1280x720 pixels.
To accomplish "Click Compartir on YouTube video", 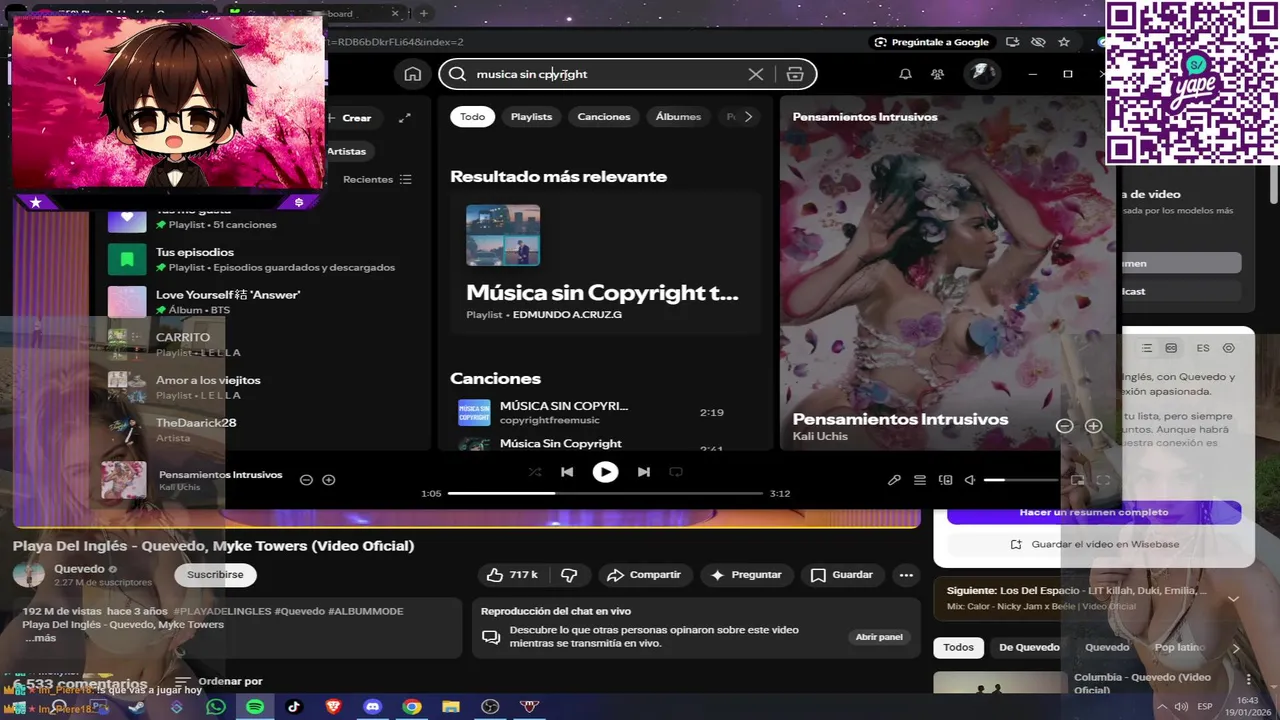I will click(x=644, y=575).
